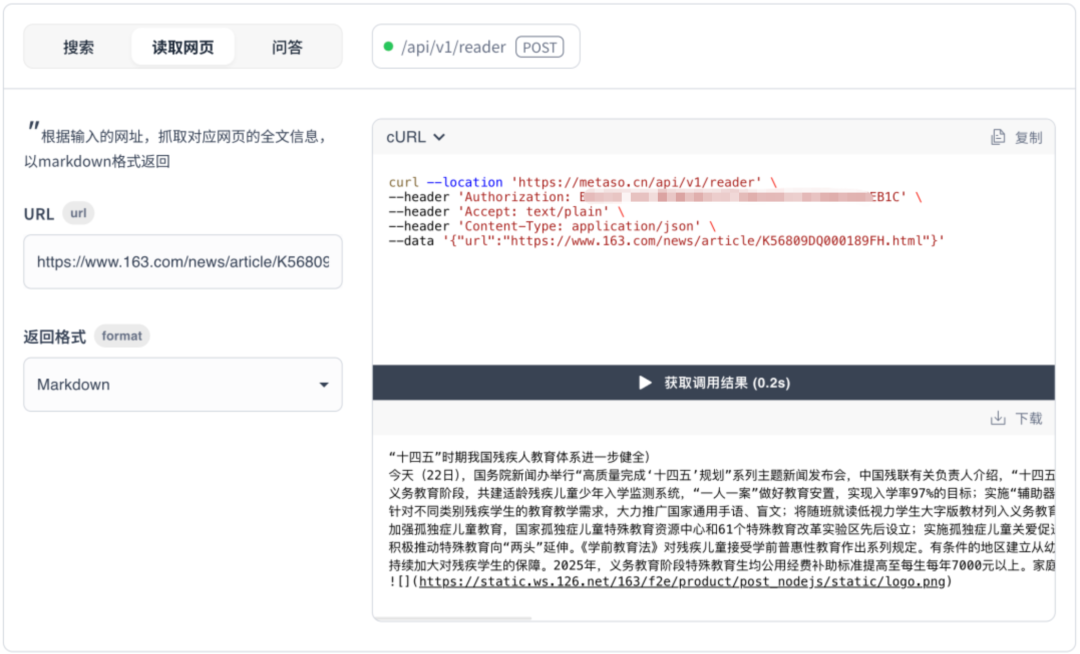Run 获取调用结果 request button
The image size is (1080, 654).
[714, 383]
